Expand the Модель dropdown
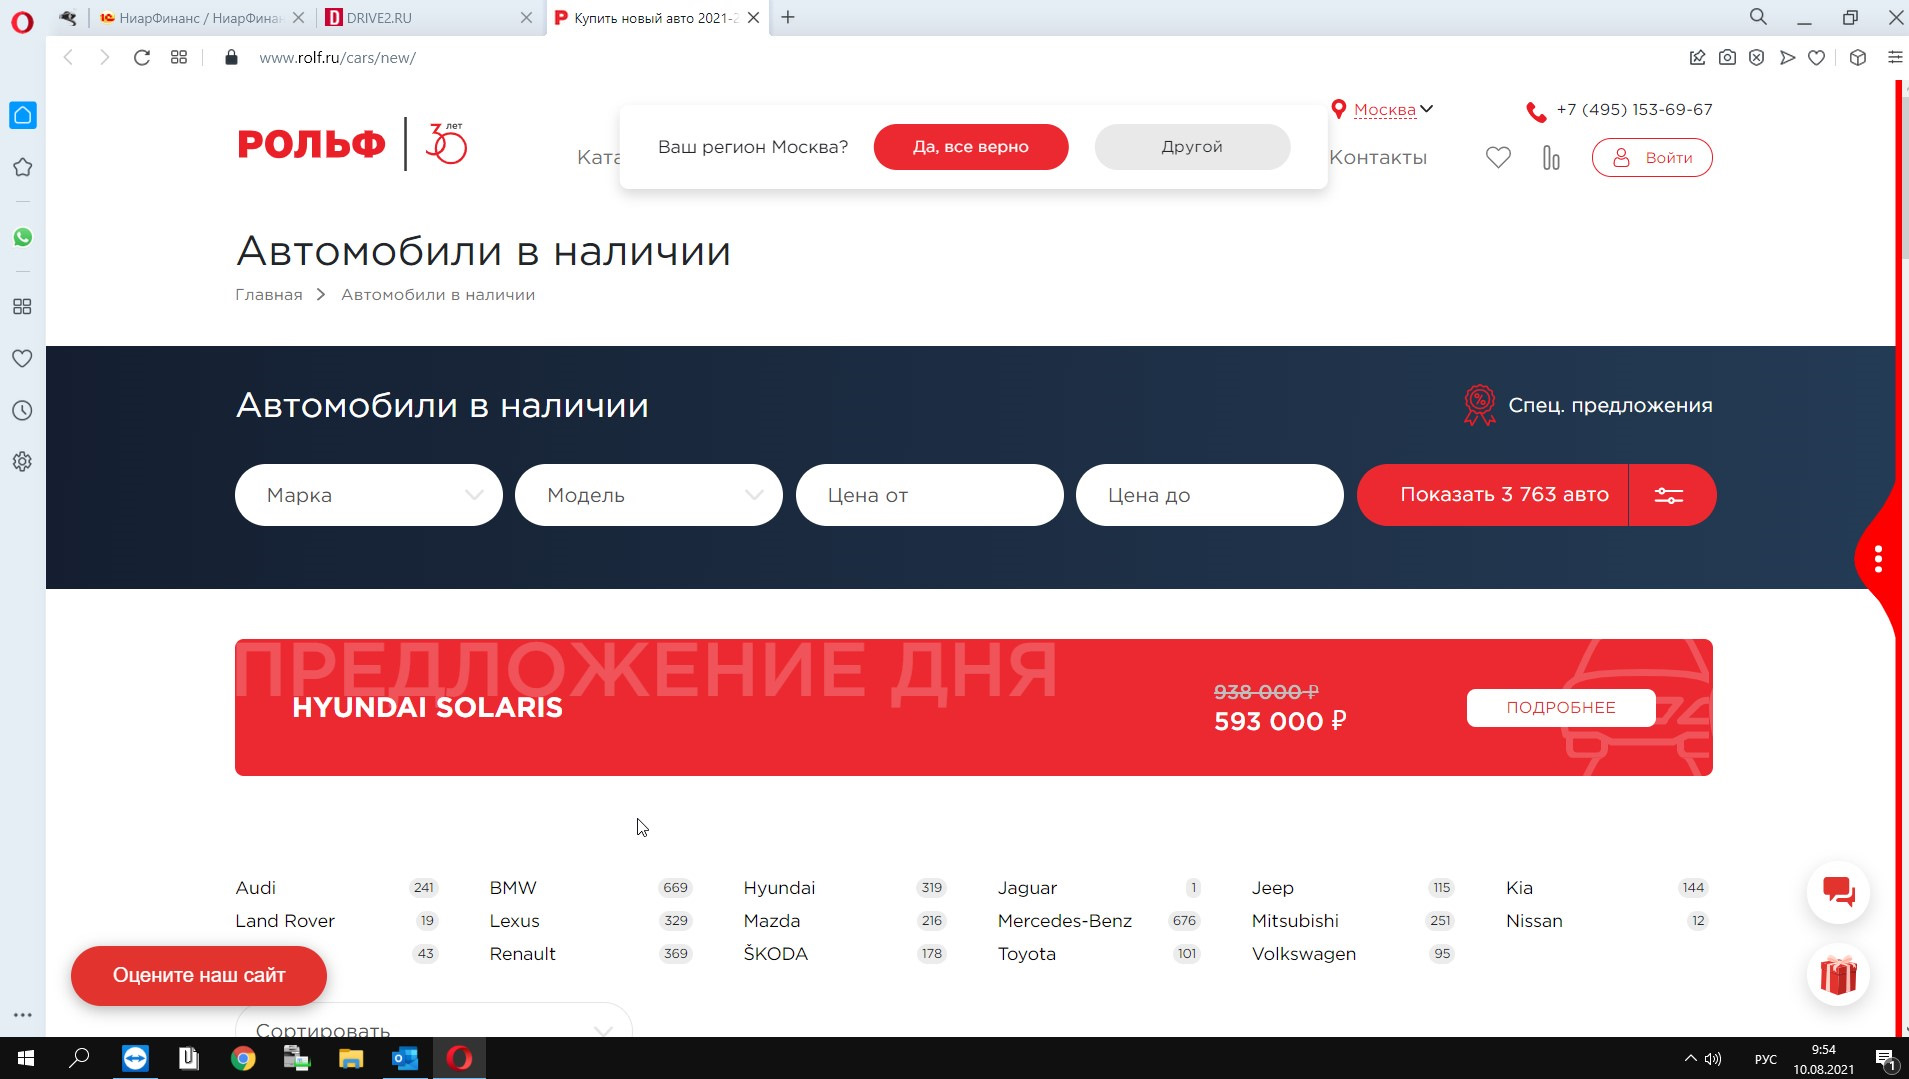Screen dimensions: 1909x1079 point(649,495)
